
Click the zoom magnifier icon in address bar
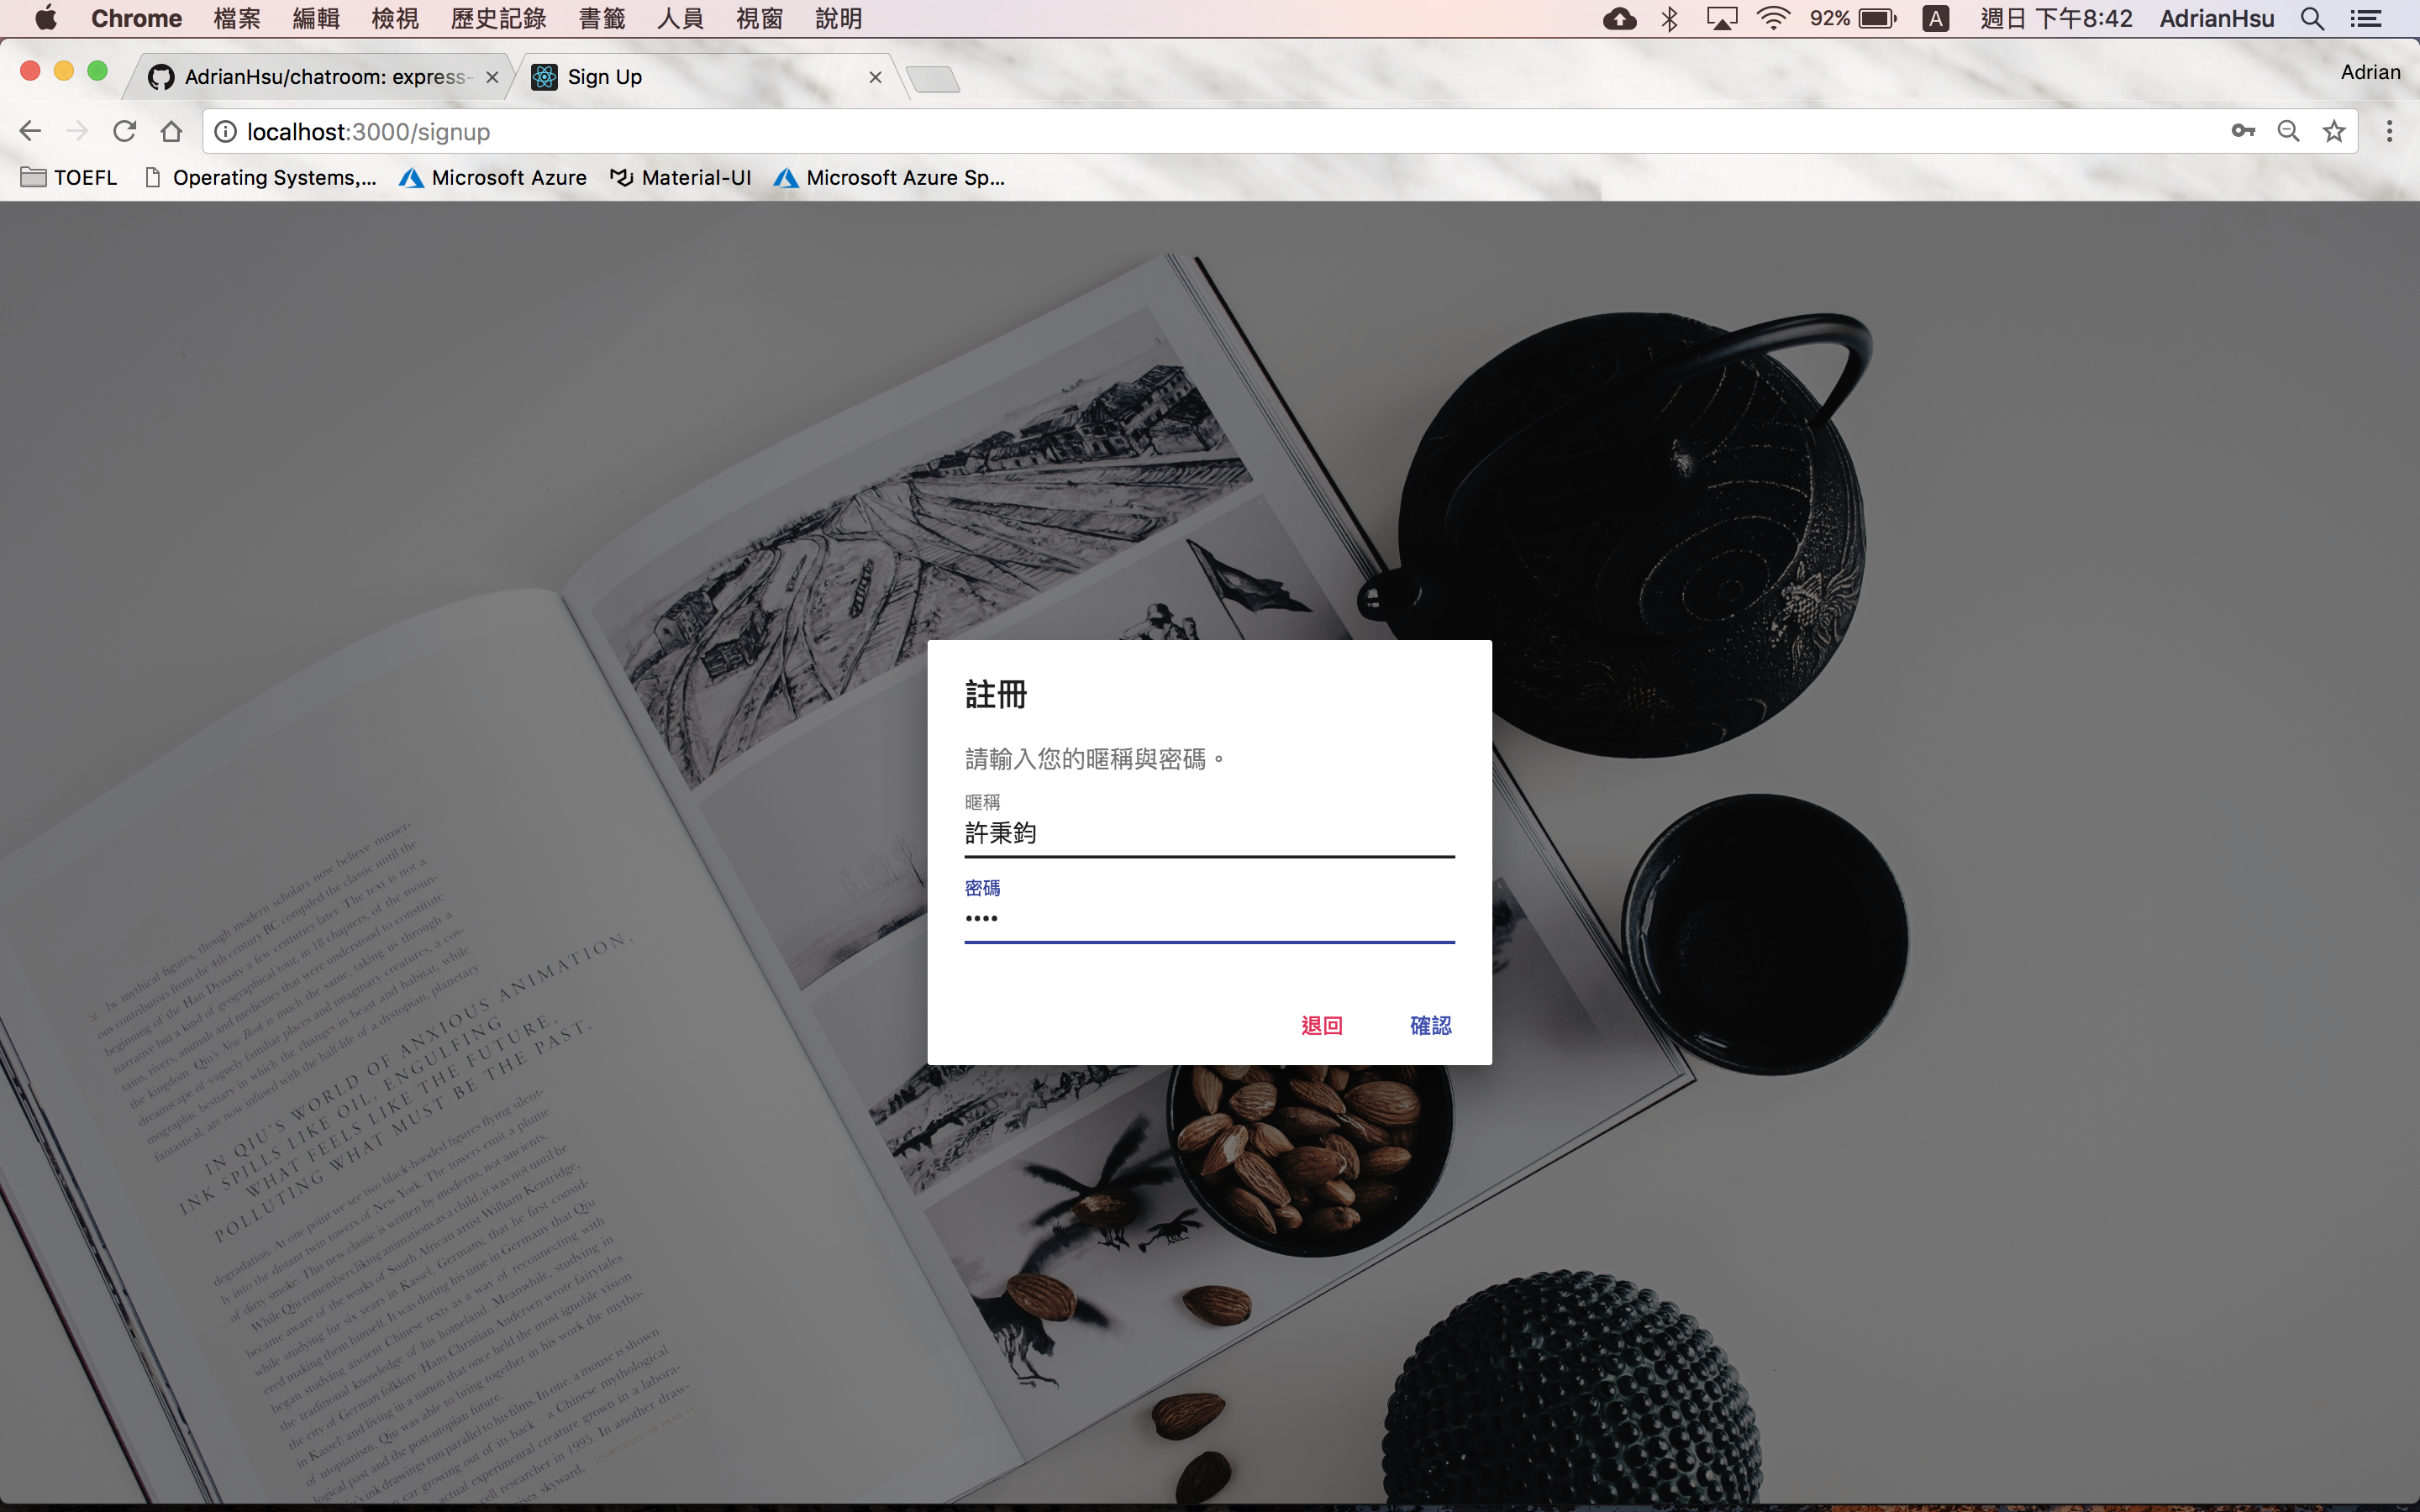point(2288,131)
